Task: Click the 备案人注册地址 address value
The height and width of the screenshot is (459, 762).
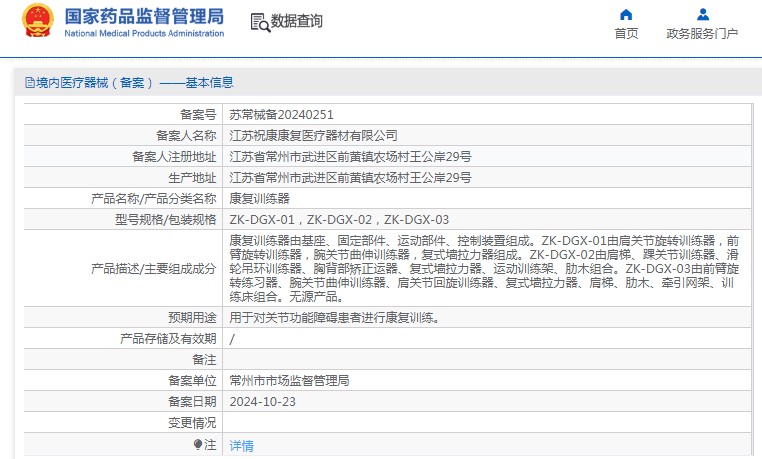Action: (350, 156)
